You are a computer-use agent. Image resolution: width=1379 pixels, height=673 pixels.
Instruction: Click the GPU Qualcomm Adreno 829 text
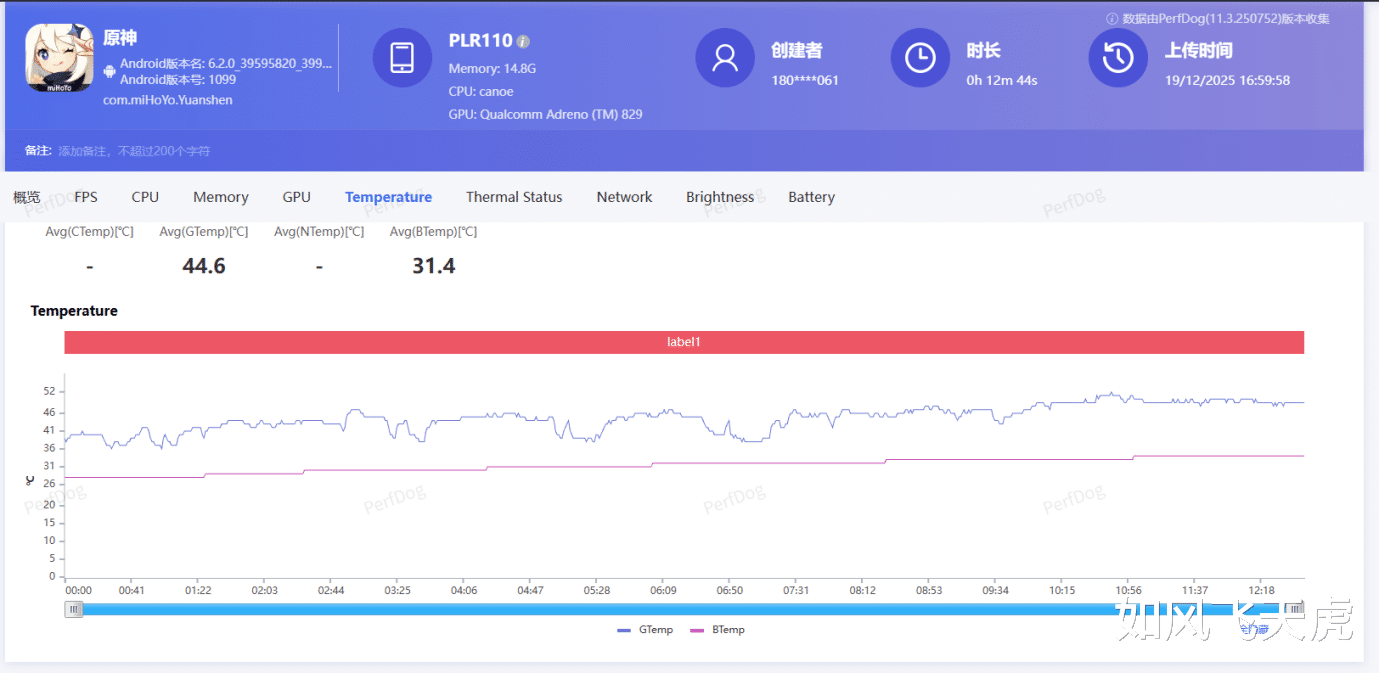pos(546,114)
